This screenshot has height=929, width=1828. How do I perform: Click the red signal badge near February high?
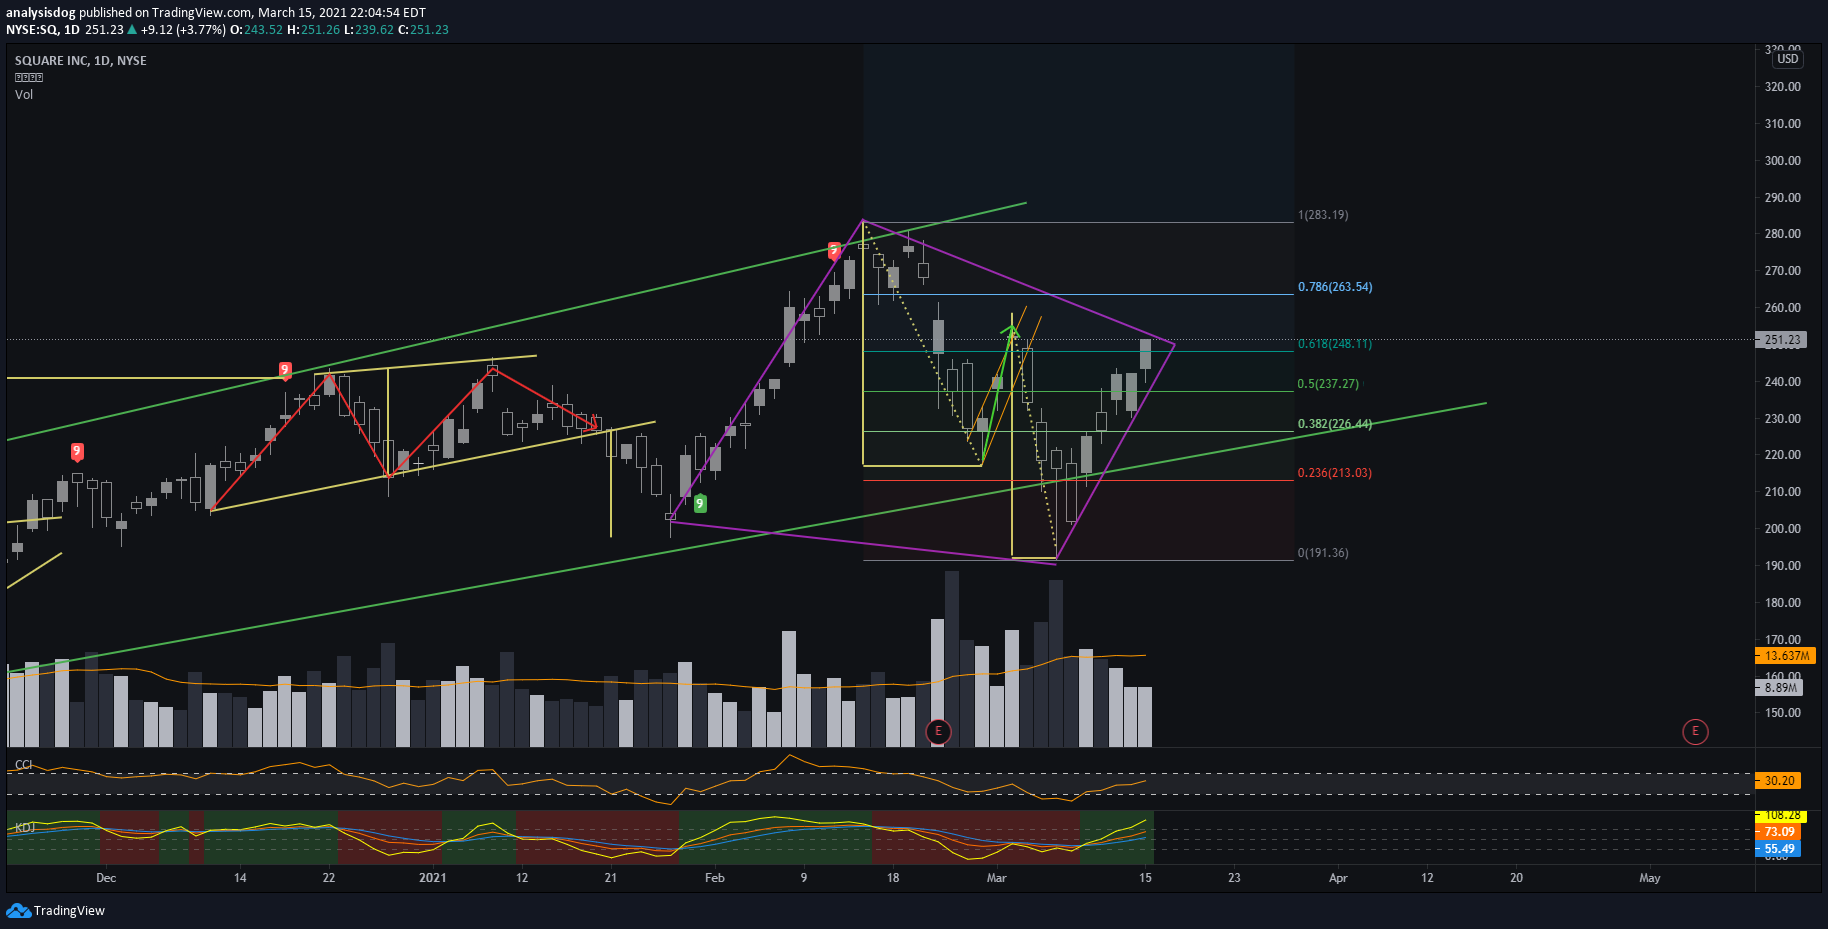(x=834, y=250)
